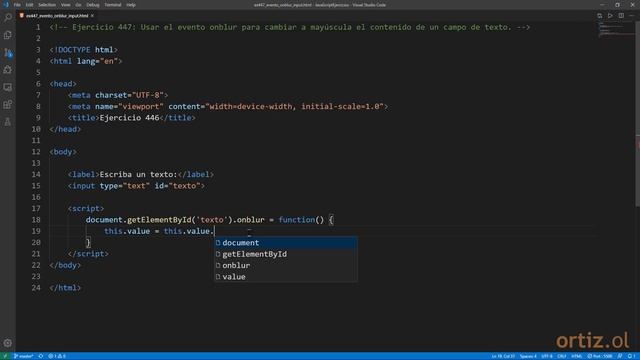Click the UTF-8 encoding indicator

[547, 356]
